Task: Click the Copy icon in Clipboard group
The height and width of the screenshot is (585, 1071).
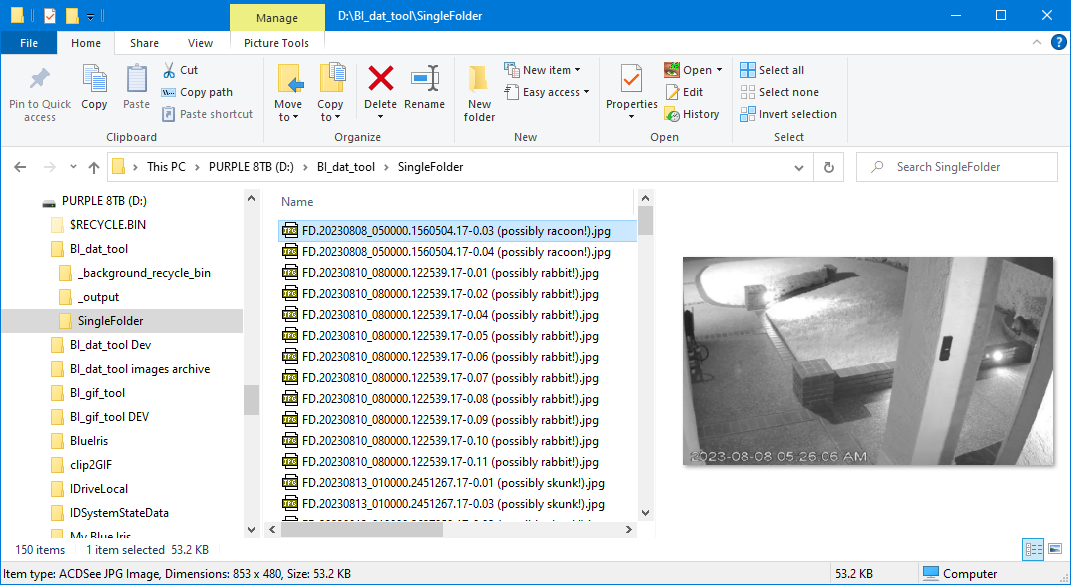Action: pyautogui.click(x=94, y=80)
